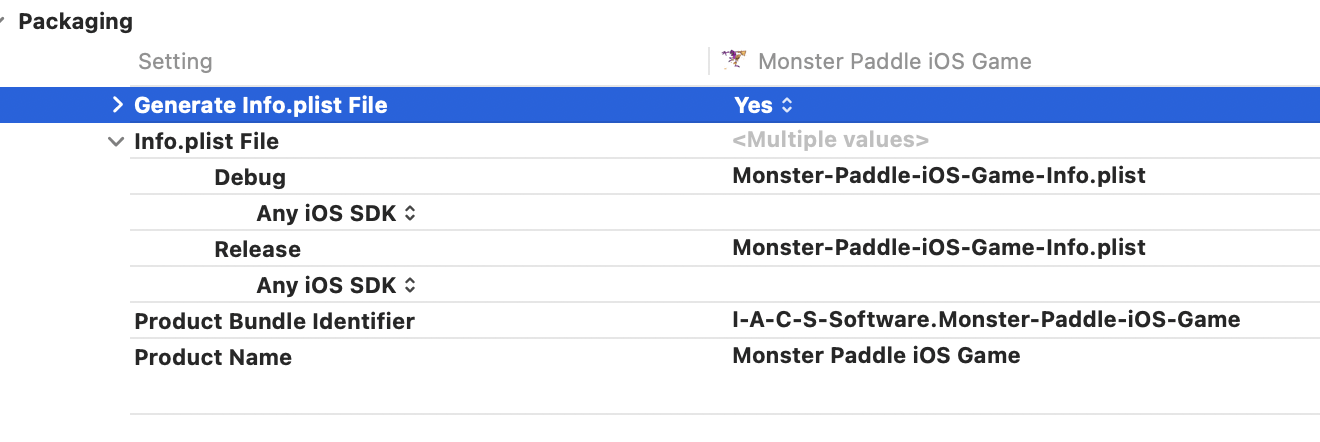Open Any iOS SDK popup under Release
The width and height of the screenshot is (1320, 442).
336,285
